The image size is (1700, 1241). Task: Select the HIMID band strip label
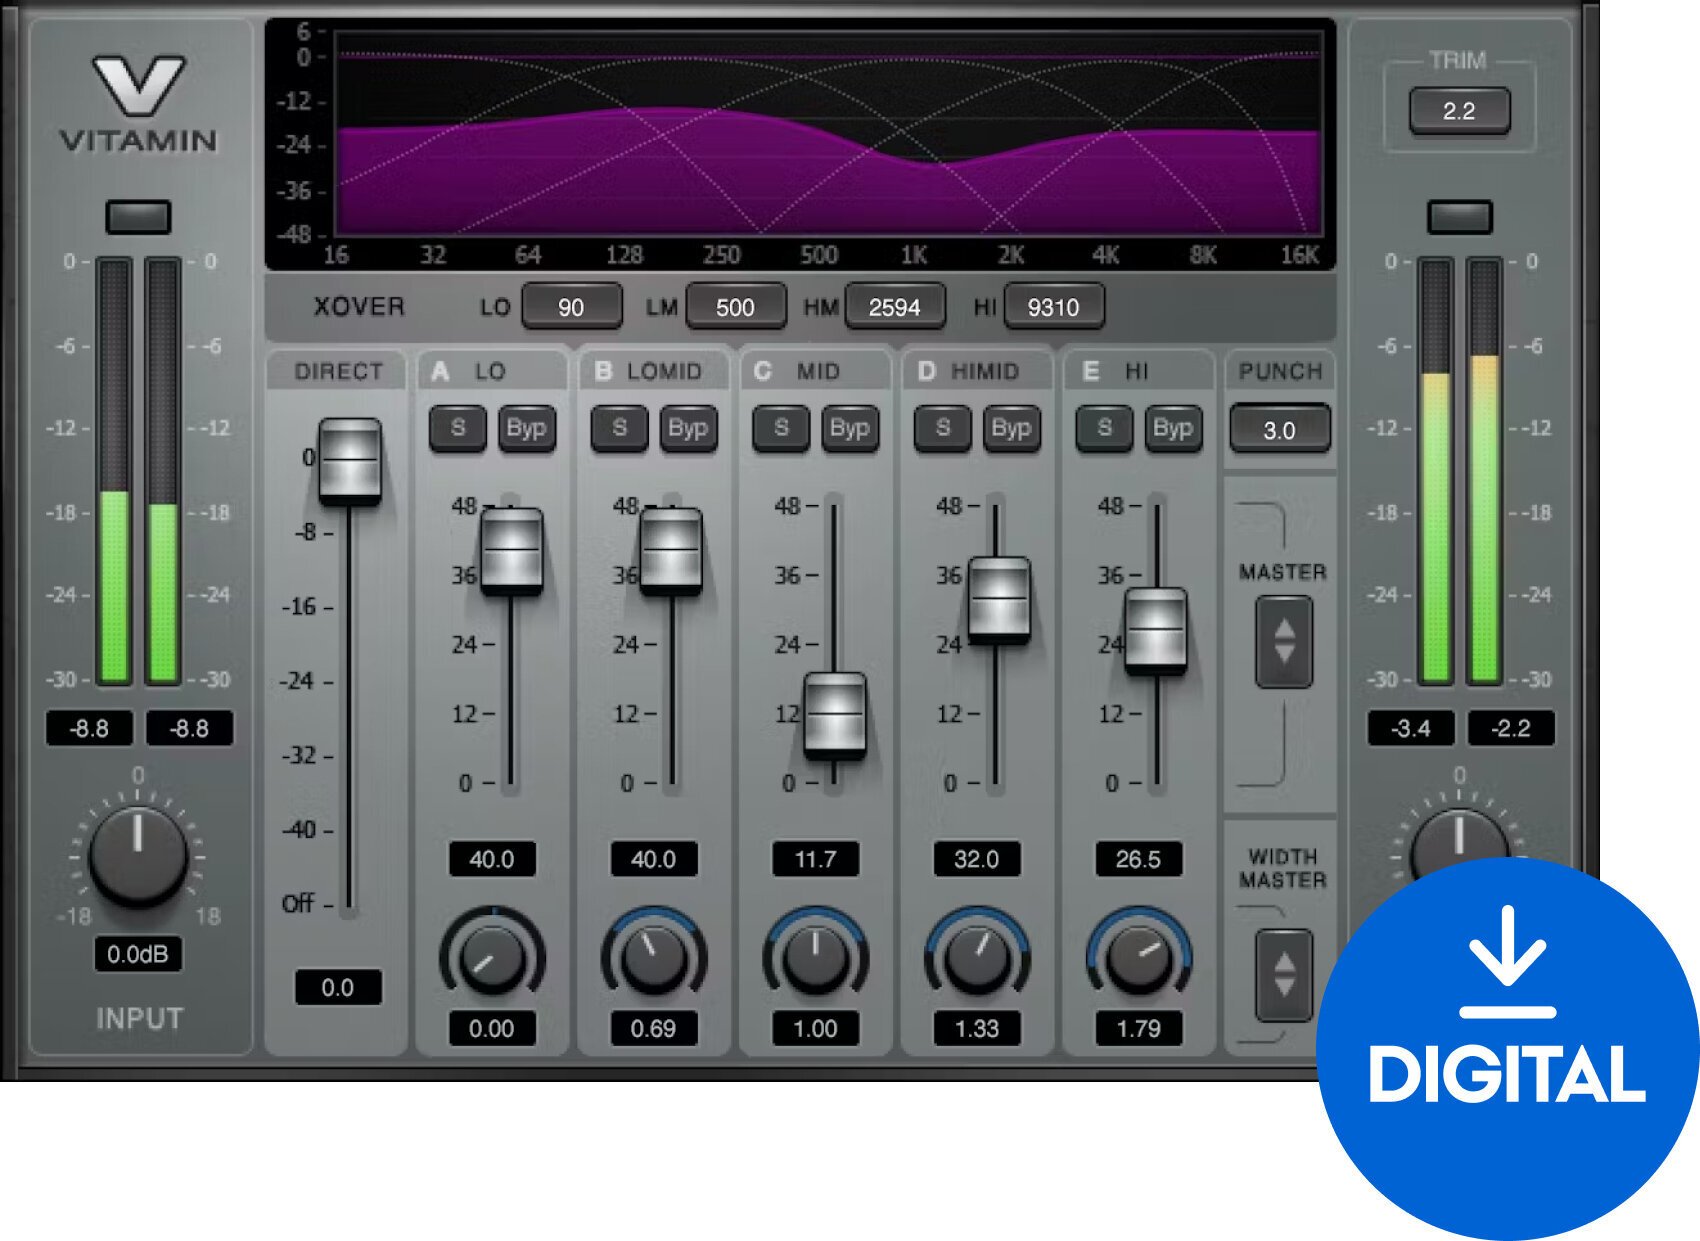click(975, 370)
